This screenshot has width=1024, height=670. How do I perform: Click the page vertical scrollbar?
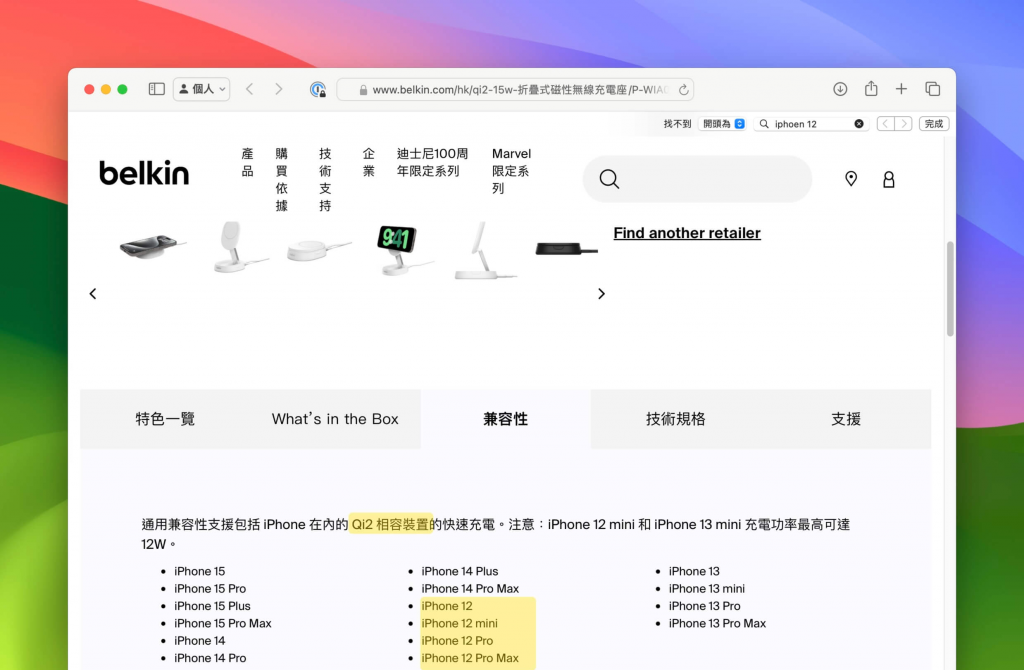(950, 288)
